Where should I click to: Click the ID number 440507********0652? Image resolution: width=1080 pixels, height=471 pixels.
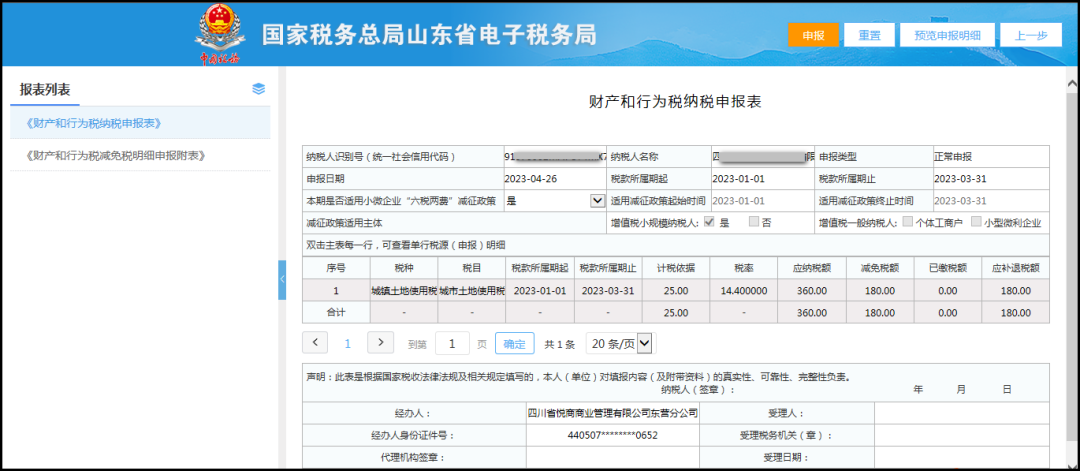click(612, 435)
